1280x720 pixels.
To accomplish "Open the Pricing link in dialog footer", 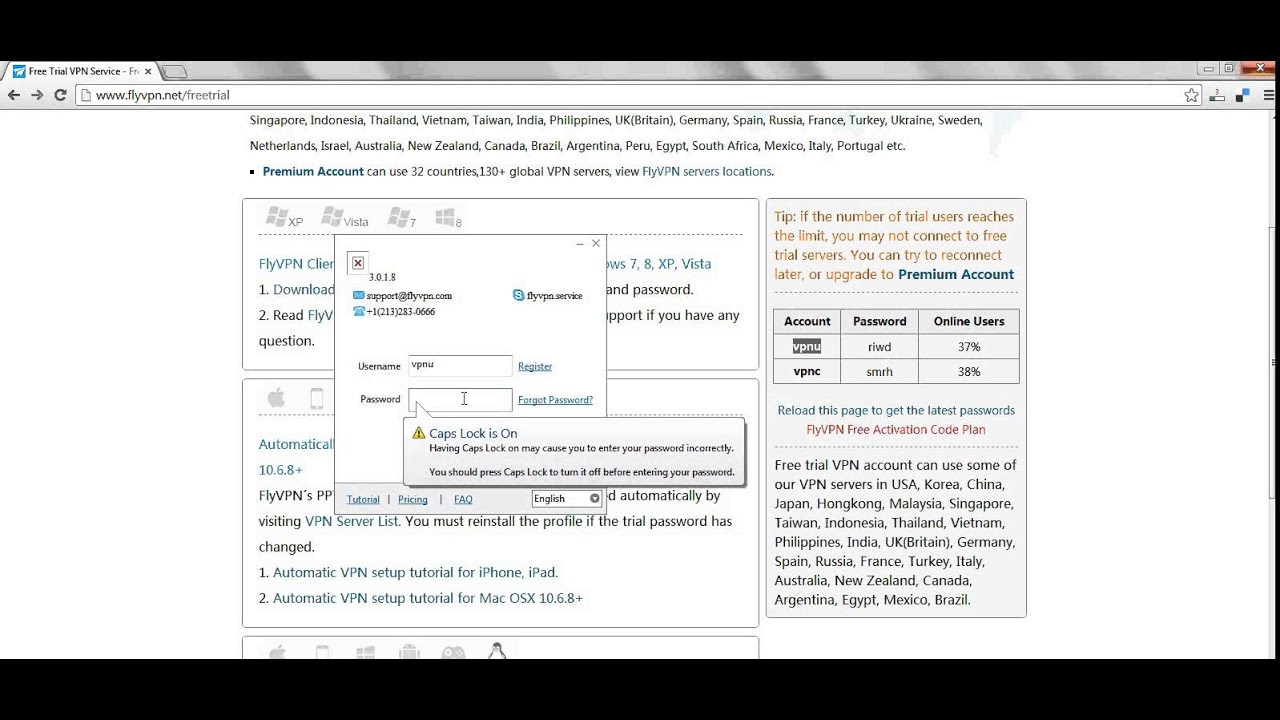I will click(412, 499).
